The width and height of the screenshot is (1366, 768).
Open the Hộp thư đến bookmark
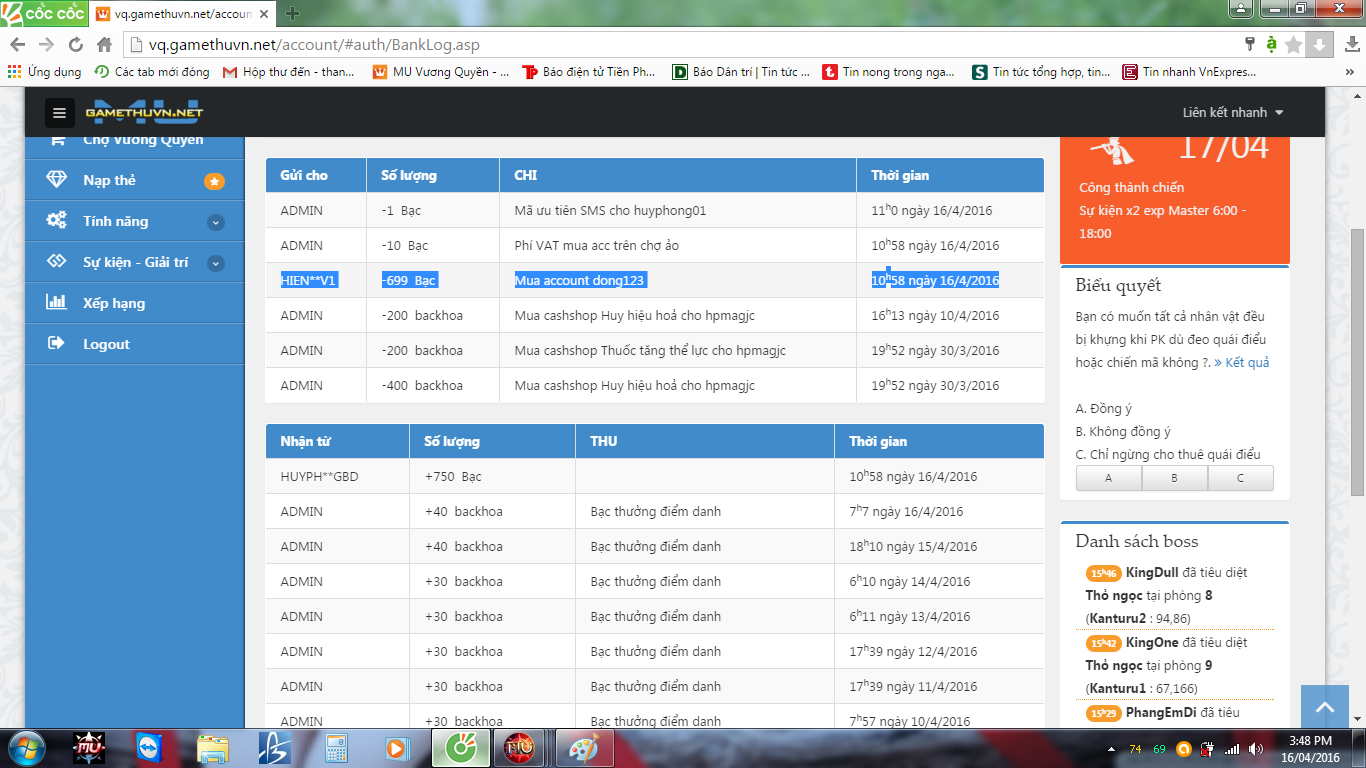tap(289, 72)
